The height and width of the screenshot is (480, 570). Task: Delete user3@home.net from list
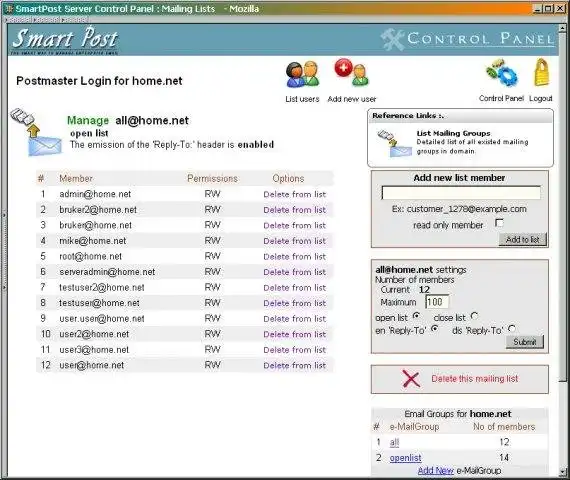coord(295,350)
